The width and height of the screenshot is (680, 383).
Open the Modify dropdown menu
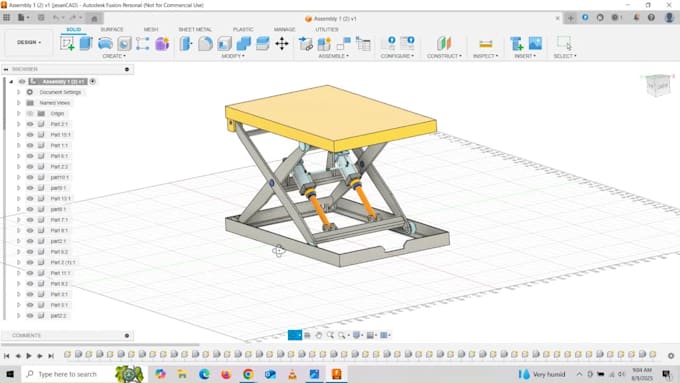pyautogui.click(x=233, y=56)
